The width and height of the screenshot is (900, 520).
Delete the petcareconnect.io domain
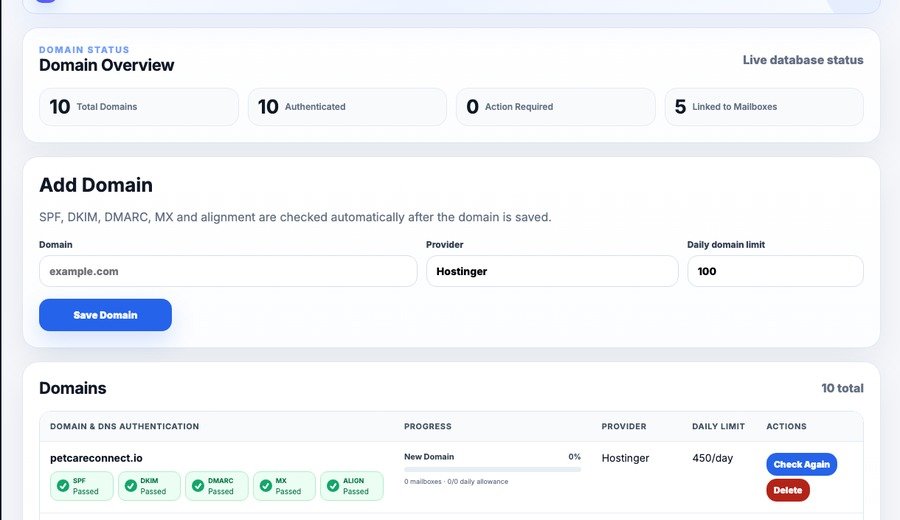(x=788, y=490)
